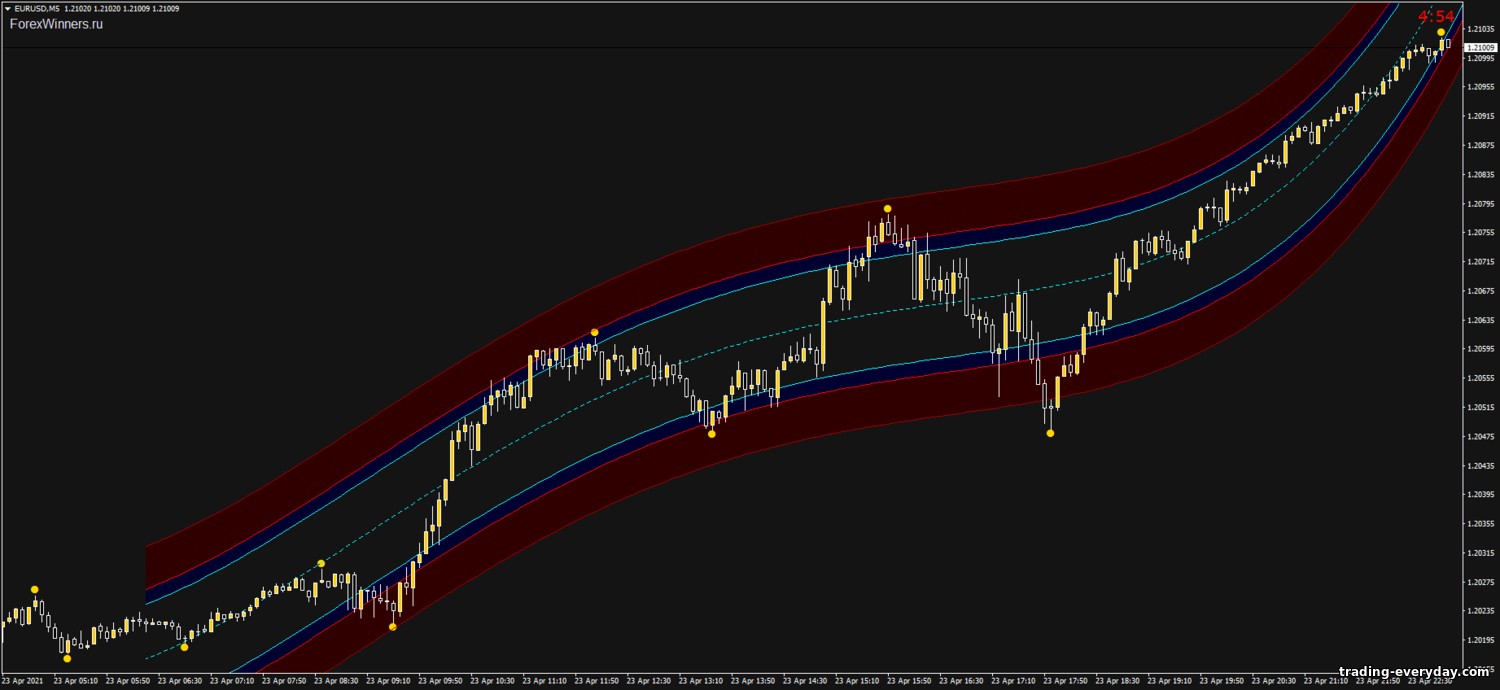Click the ForexWinners.ru chart label
This screenshot has width=1500, height=690.
tap(56, 24)
